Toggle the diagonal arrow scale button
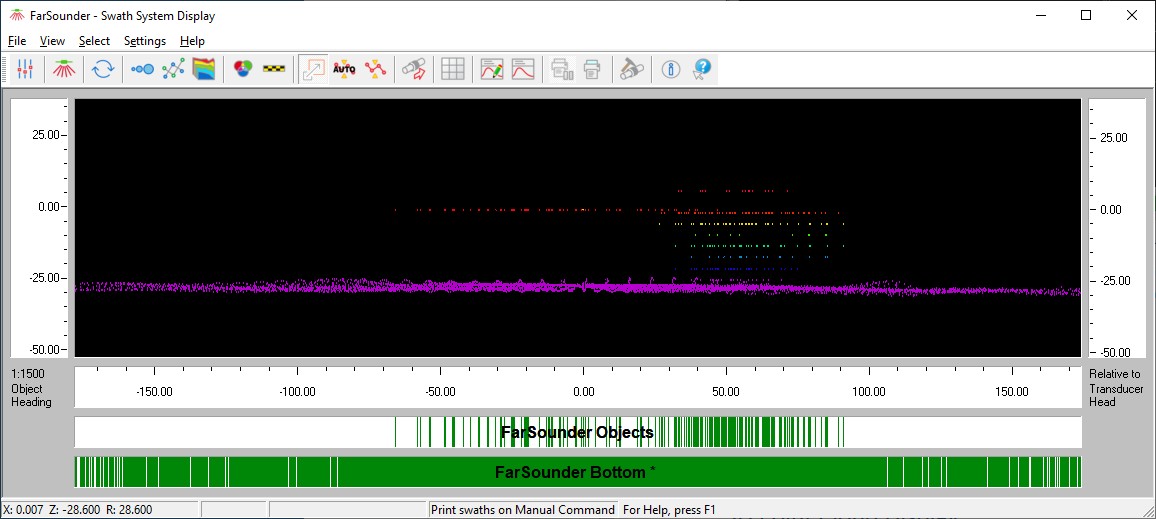The image size is (1156, 519). pyautogui.click(x=313, y=69)
